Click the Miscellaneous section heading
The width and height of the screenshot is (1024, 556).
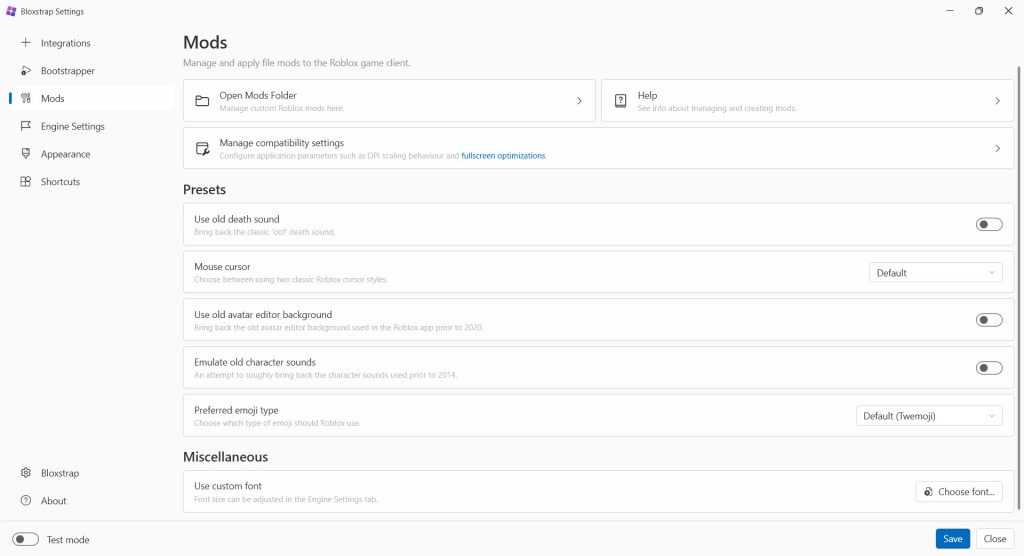(x=225, y=457)
